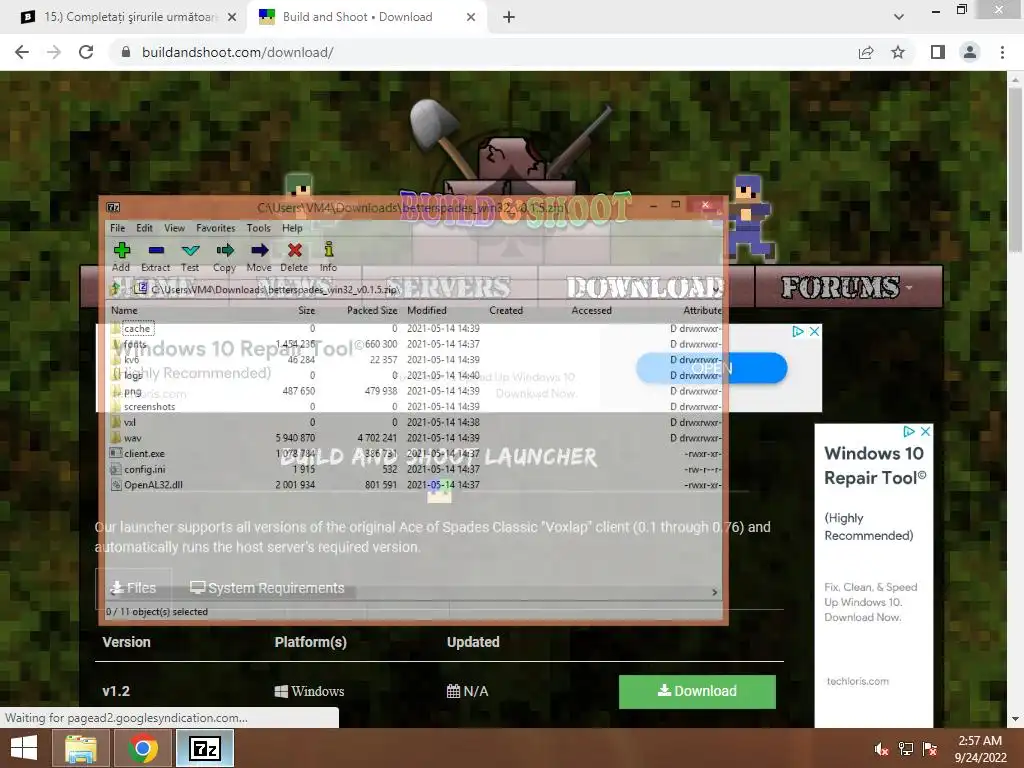Open Chrome profile avatar
Image resolution: width=1024 pixels, height=768 pixels.
[970, 52]
